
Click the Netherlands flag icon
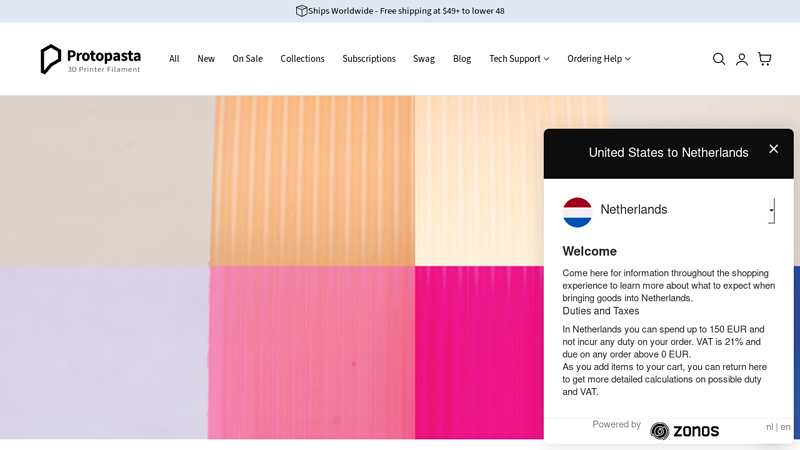click(577, 212)
